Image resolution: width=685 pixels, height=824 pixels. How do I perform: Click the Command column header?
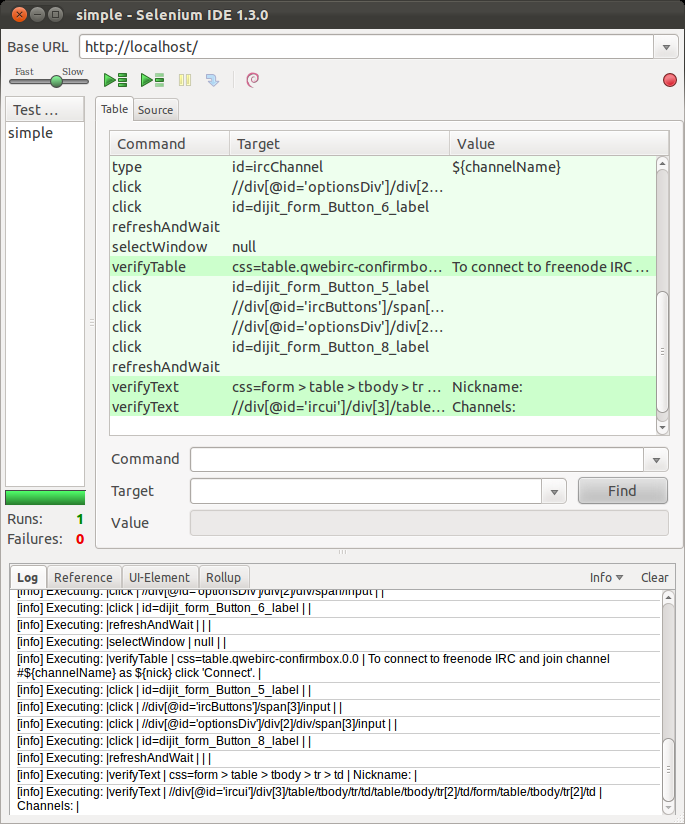click(x=170, y=143)
